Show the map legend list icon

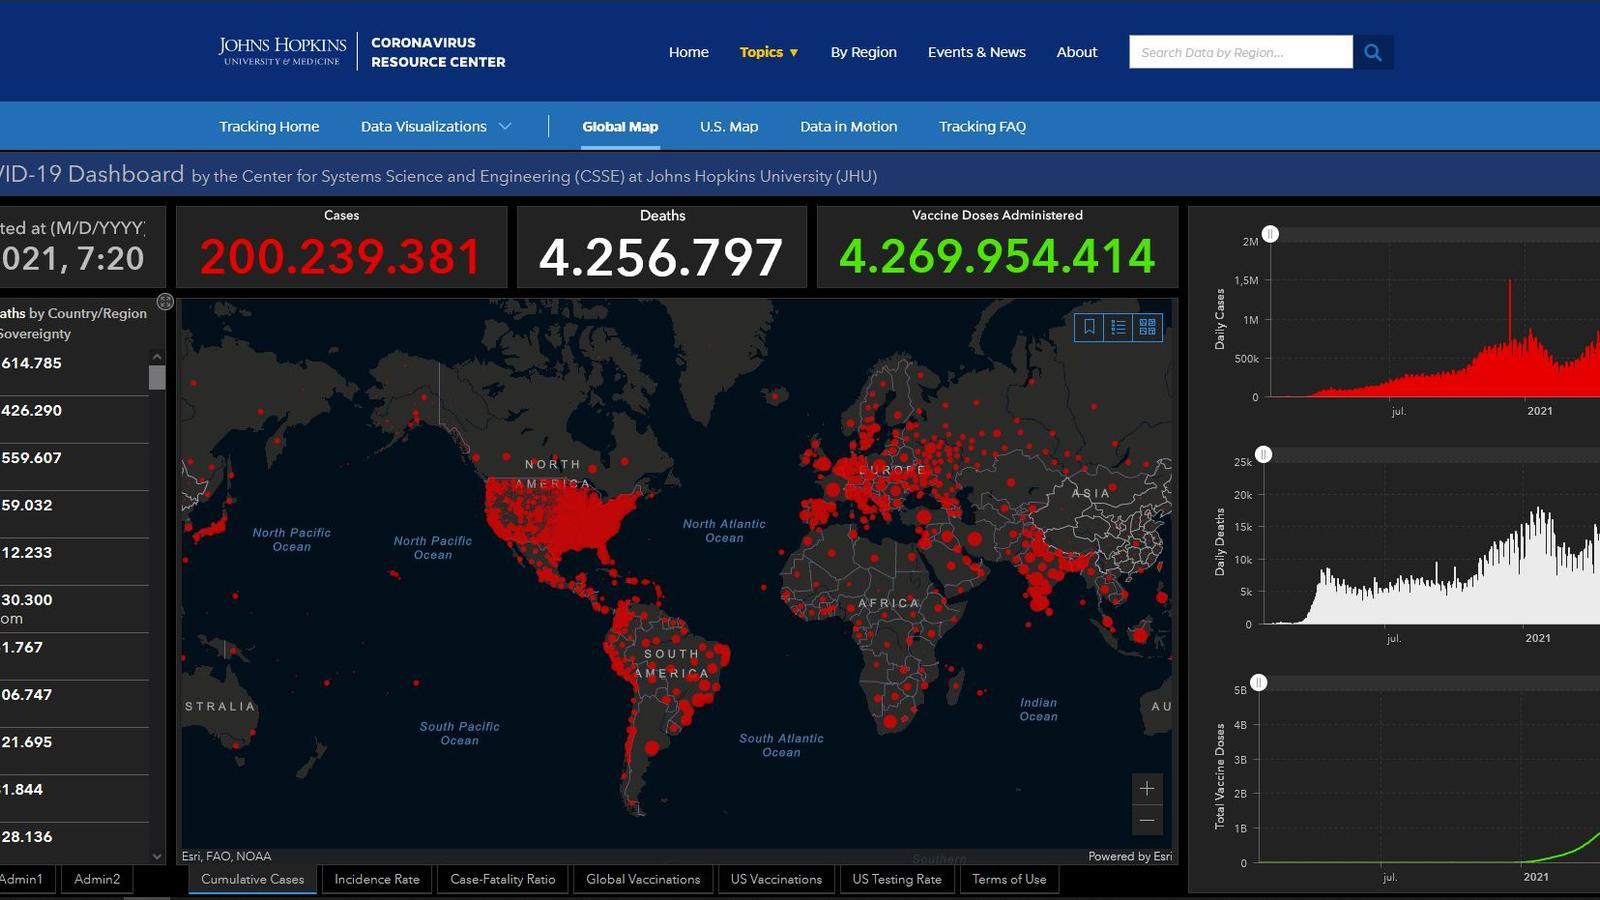tap(1118, 327)
